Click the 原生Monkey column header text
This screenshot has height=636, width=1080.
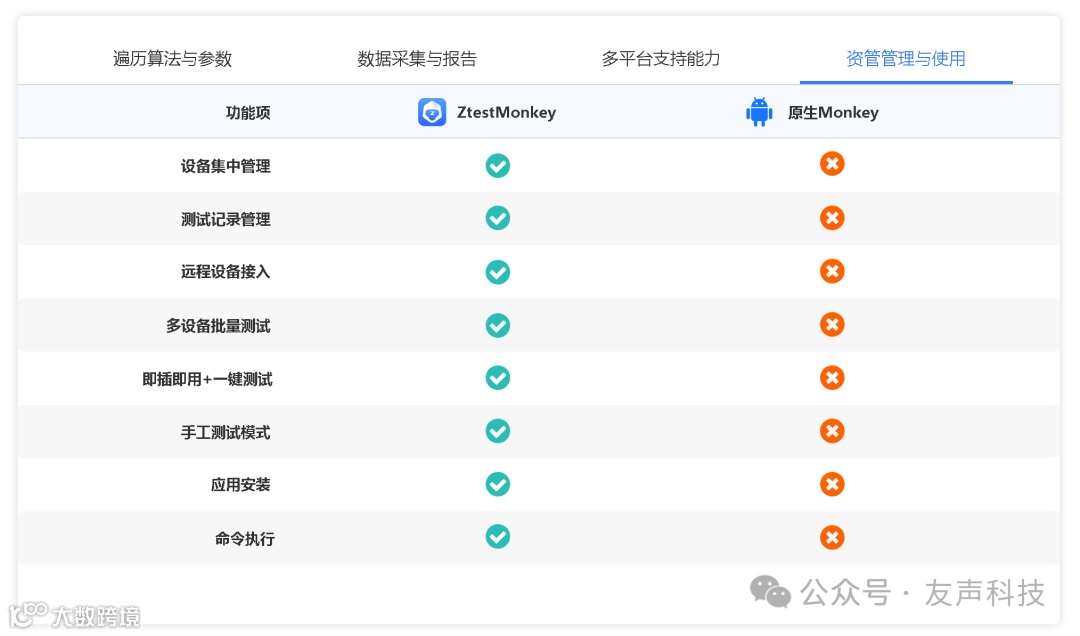833,112
